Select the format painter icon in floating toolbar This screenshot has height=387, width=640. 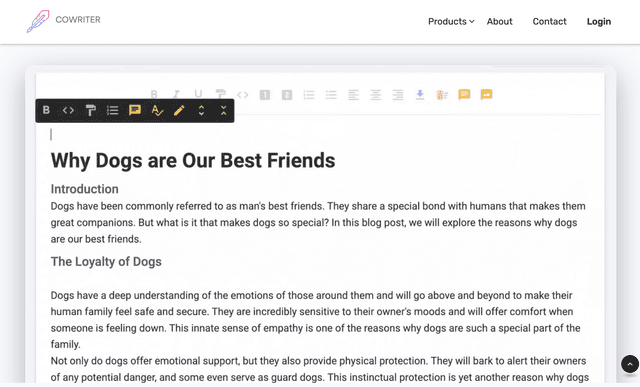[90, 110]
